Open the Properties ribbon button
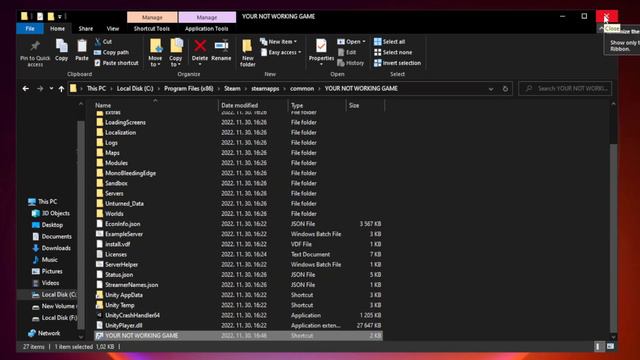The height and width of the screenshot is (360, 640). click(x=321, y=52)
